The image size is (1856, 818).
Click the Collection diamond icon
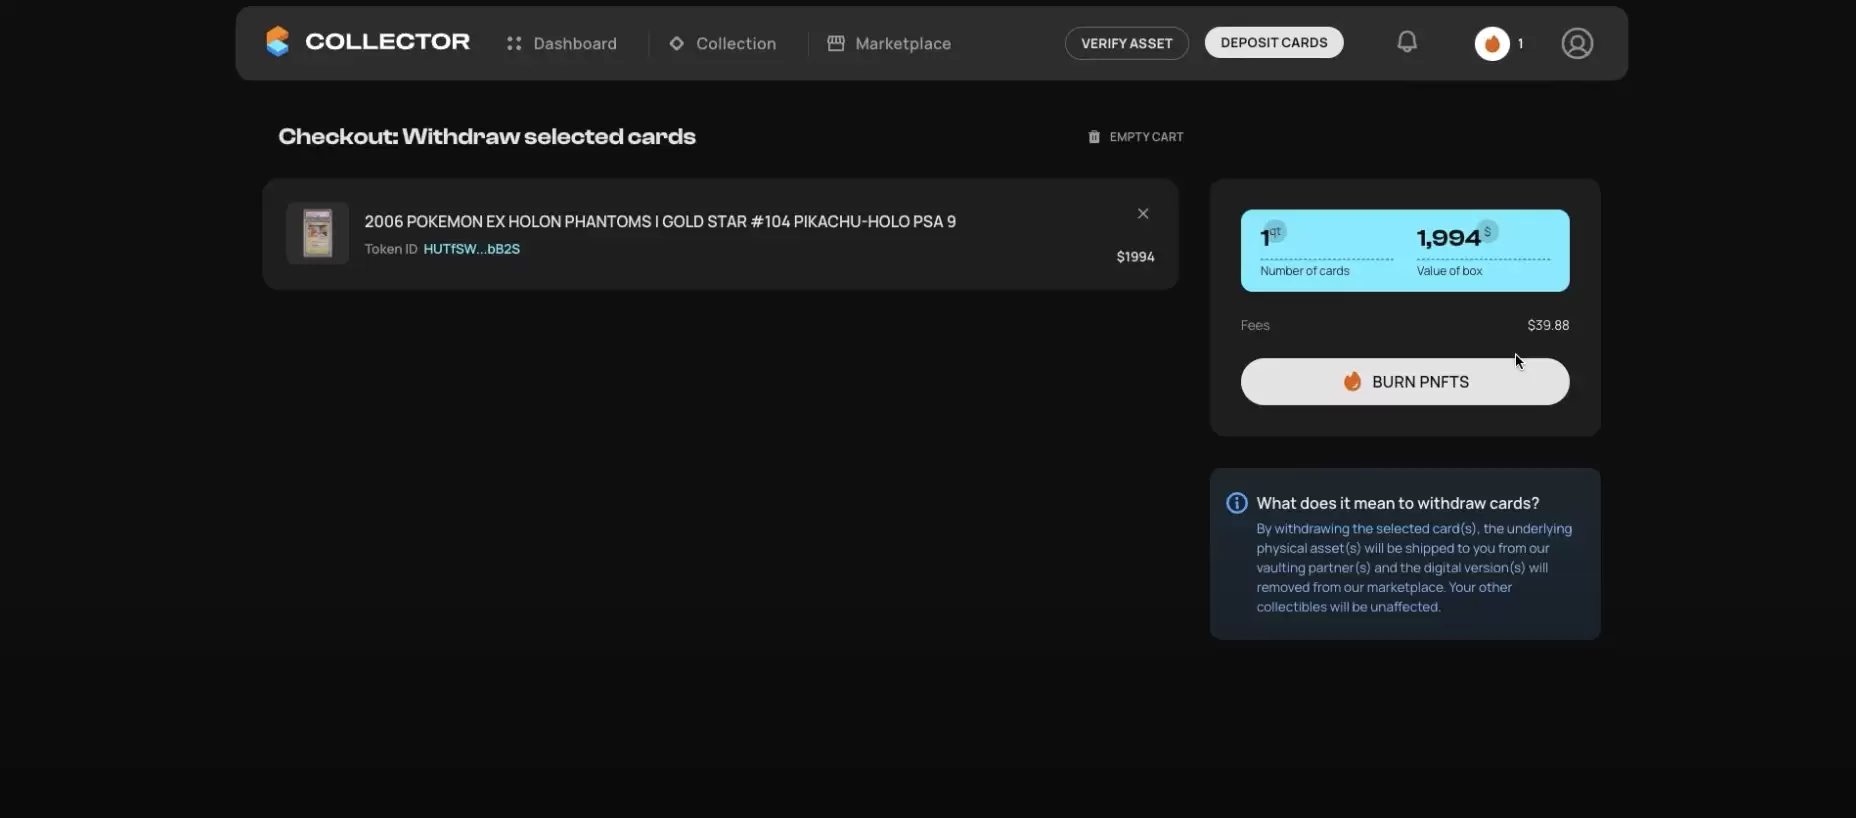click(x=676, y=44)
